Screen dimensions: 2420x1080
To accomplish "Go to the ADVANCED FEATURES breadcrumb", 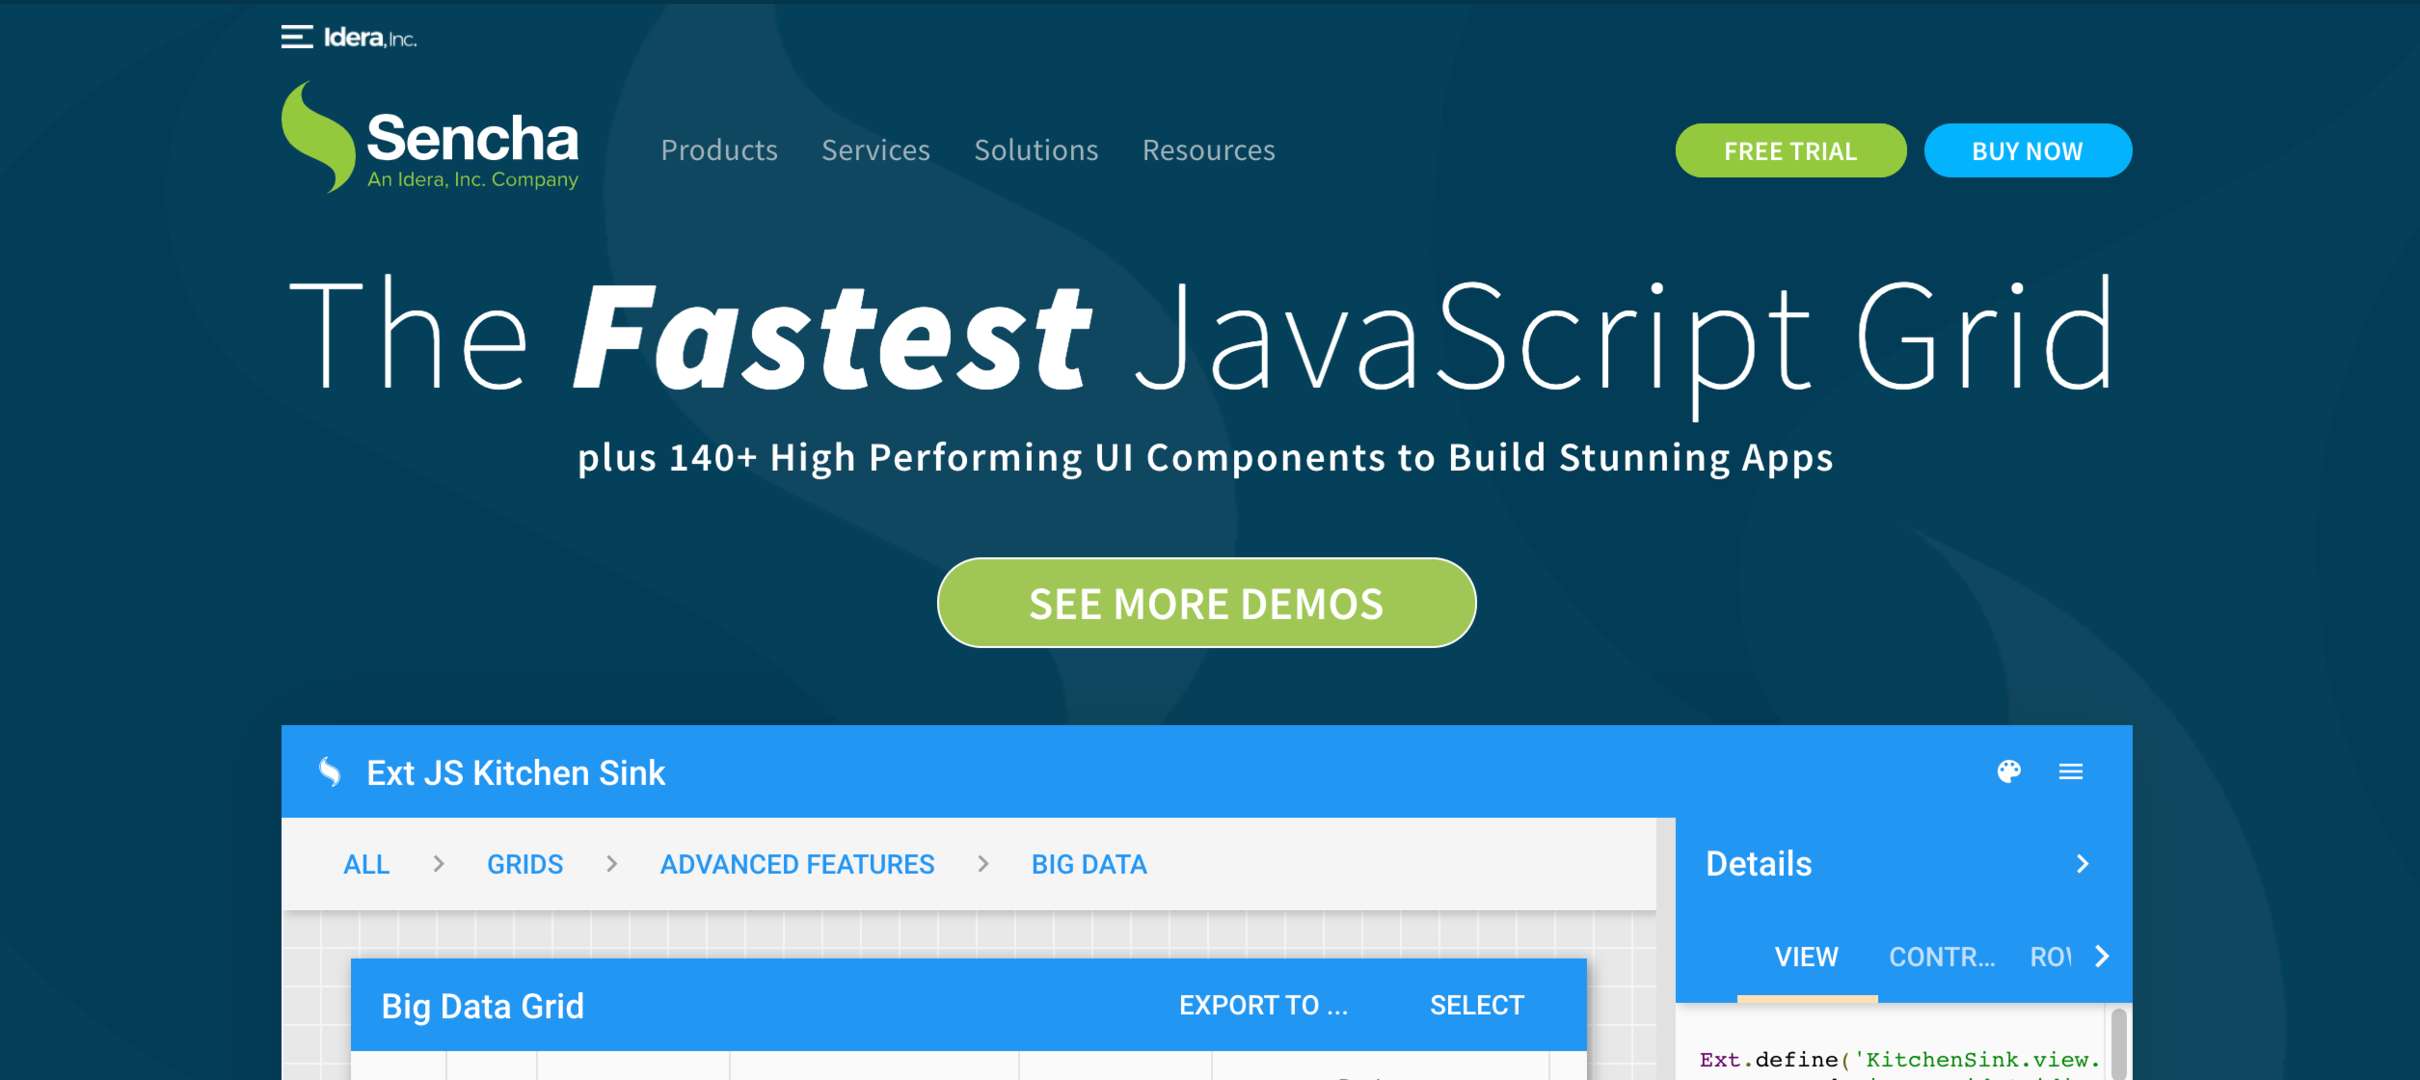I will point(797,865).
